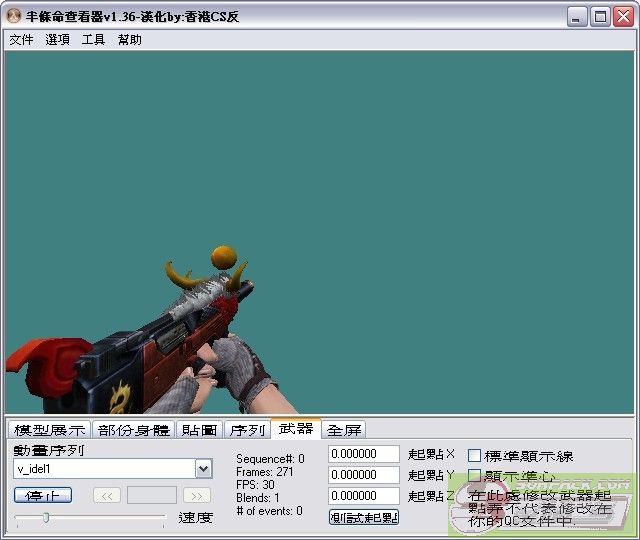The image size is (640, 540).
Task: Click the application icon in title bar
Action: [x=14, y=16]
